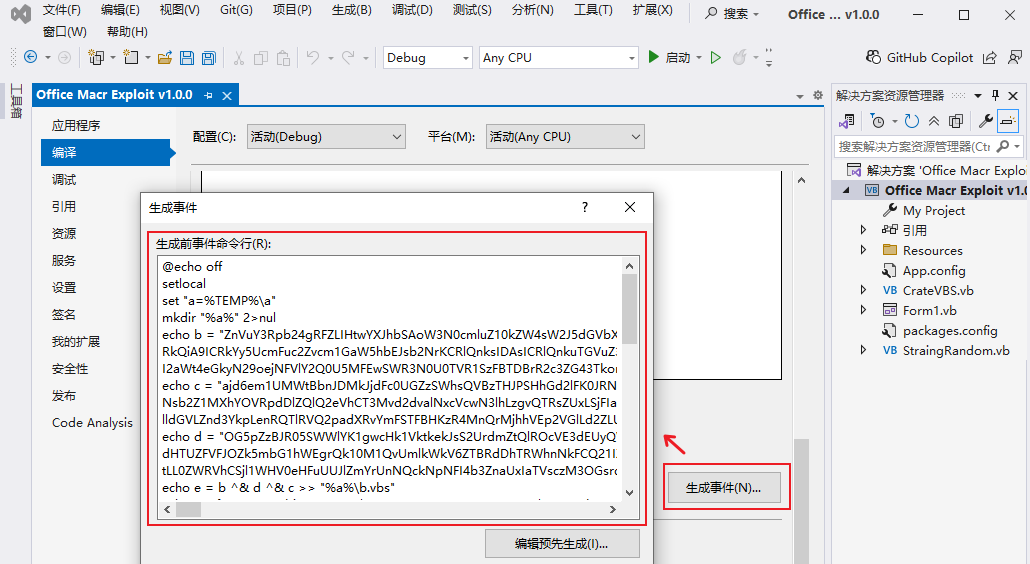Click the Add New Item toolbar icon
This screenshot has height=564, width=1030.
[x=131, y=58]
